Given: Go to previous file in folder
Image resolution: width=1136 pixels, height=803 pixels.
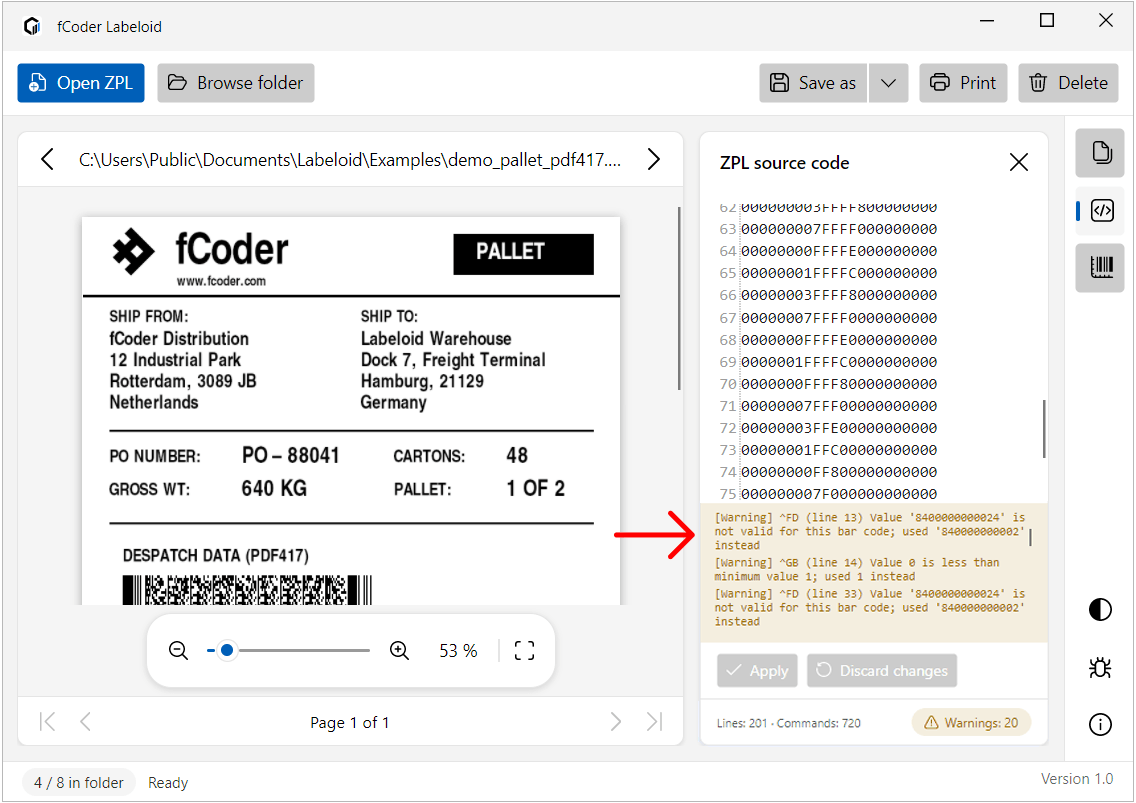Looking at the screenshot, I should click(x=48, y=159).
